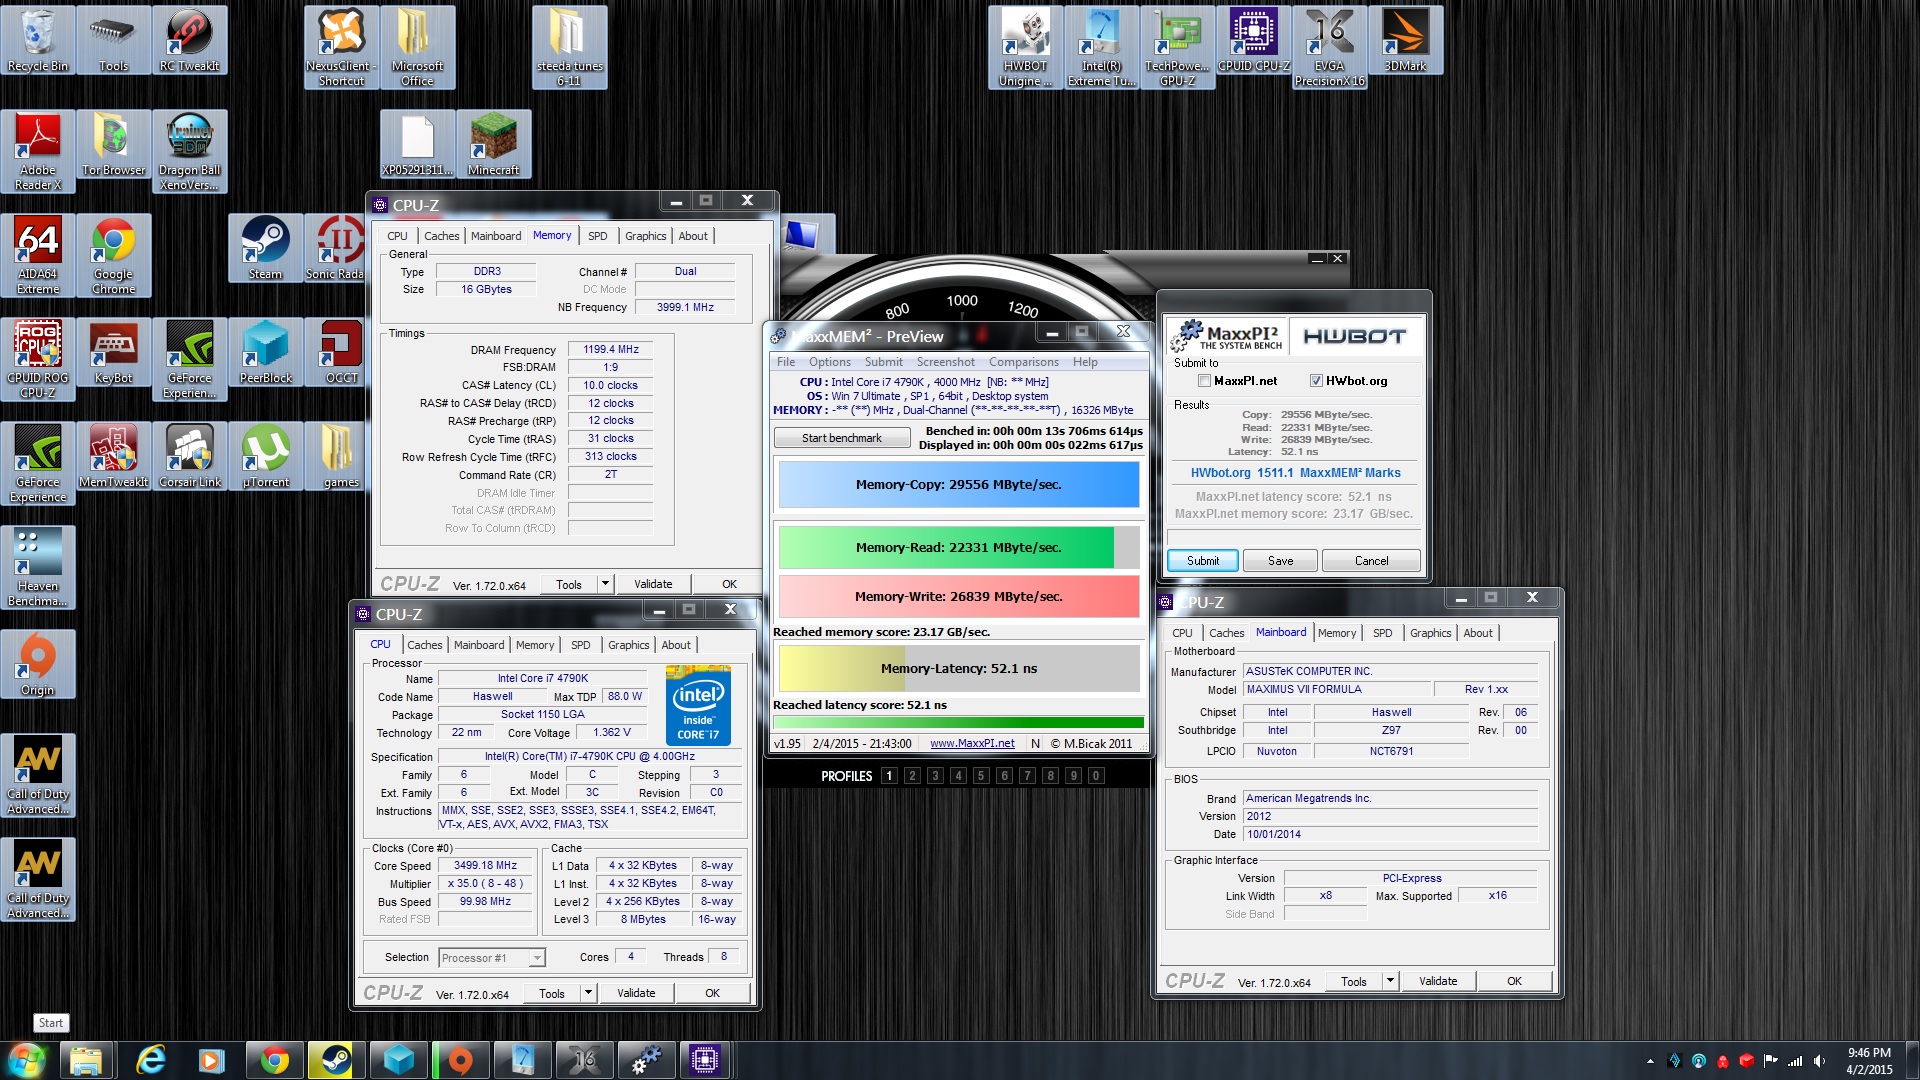
Task: Click Save button in HWBOT dialog
Action: (x=1280, y=561)
